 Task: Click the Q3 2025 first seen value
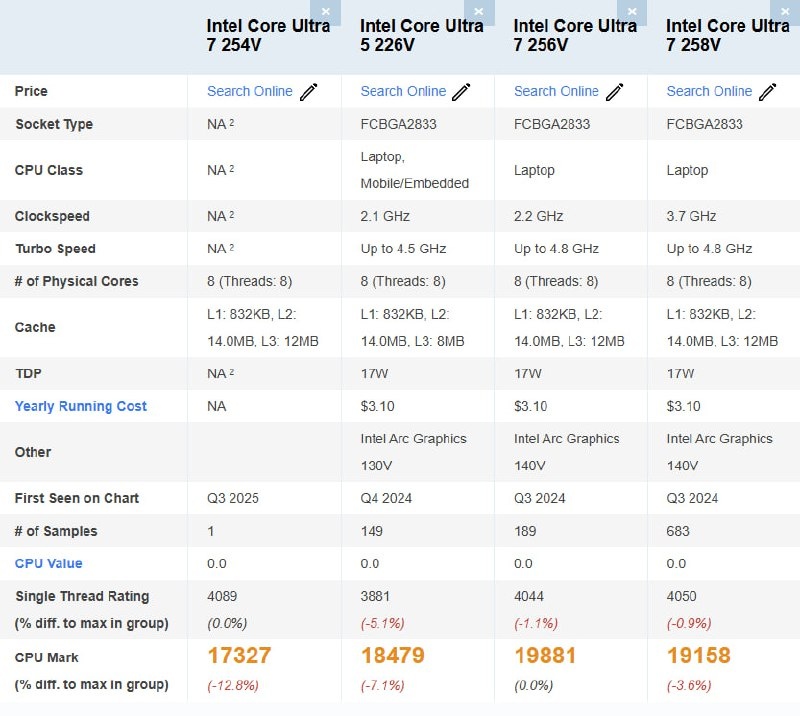pos(233,498)
